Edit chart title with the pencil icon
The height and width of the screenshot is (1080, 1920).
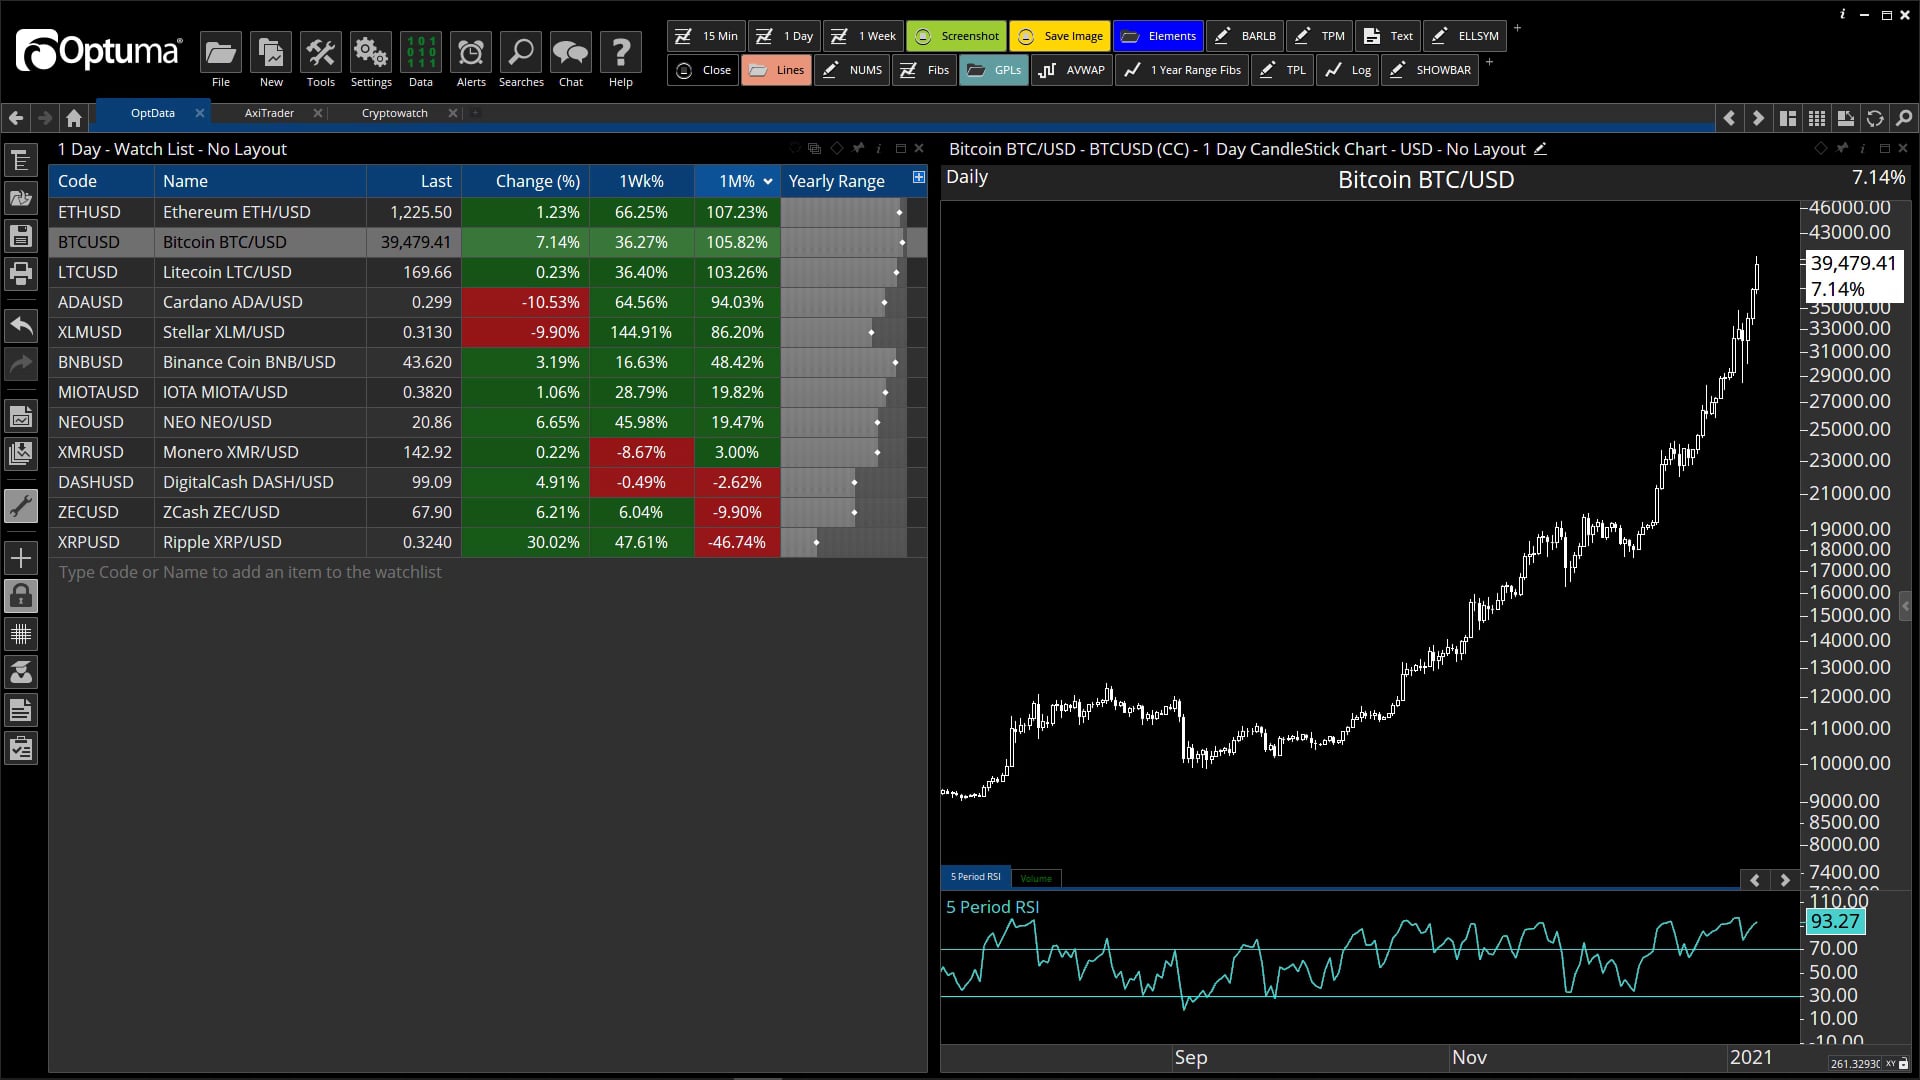tap(1541, 149)
